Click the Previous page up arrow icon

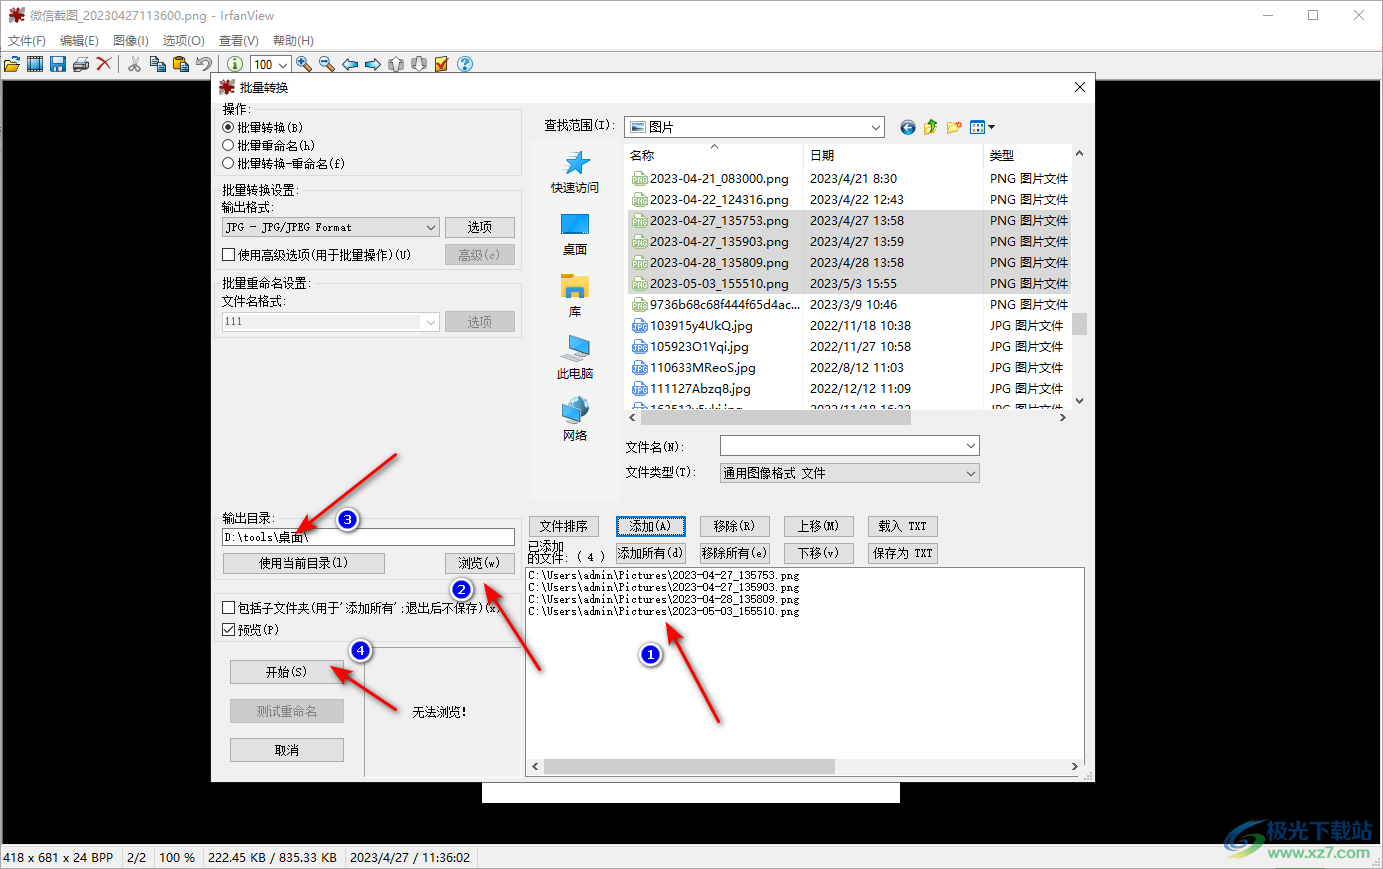point(396,64)
